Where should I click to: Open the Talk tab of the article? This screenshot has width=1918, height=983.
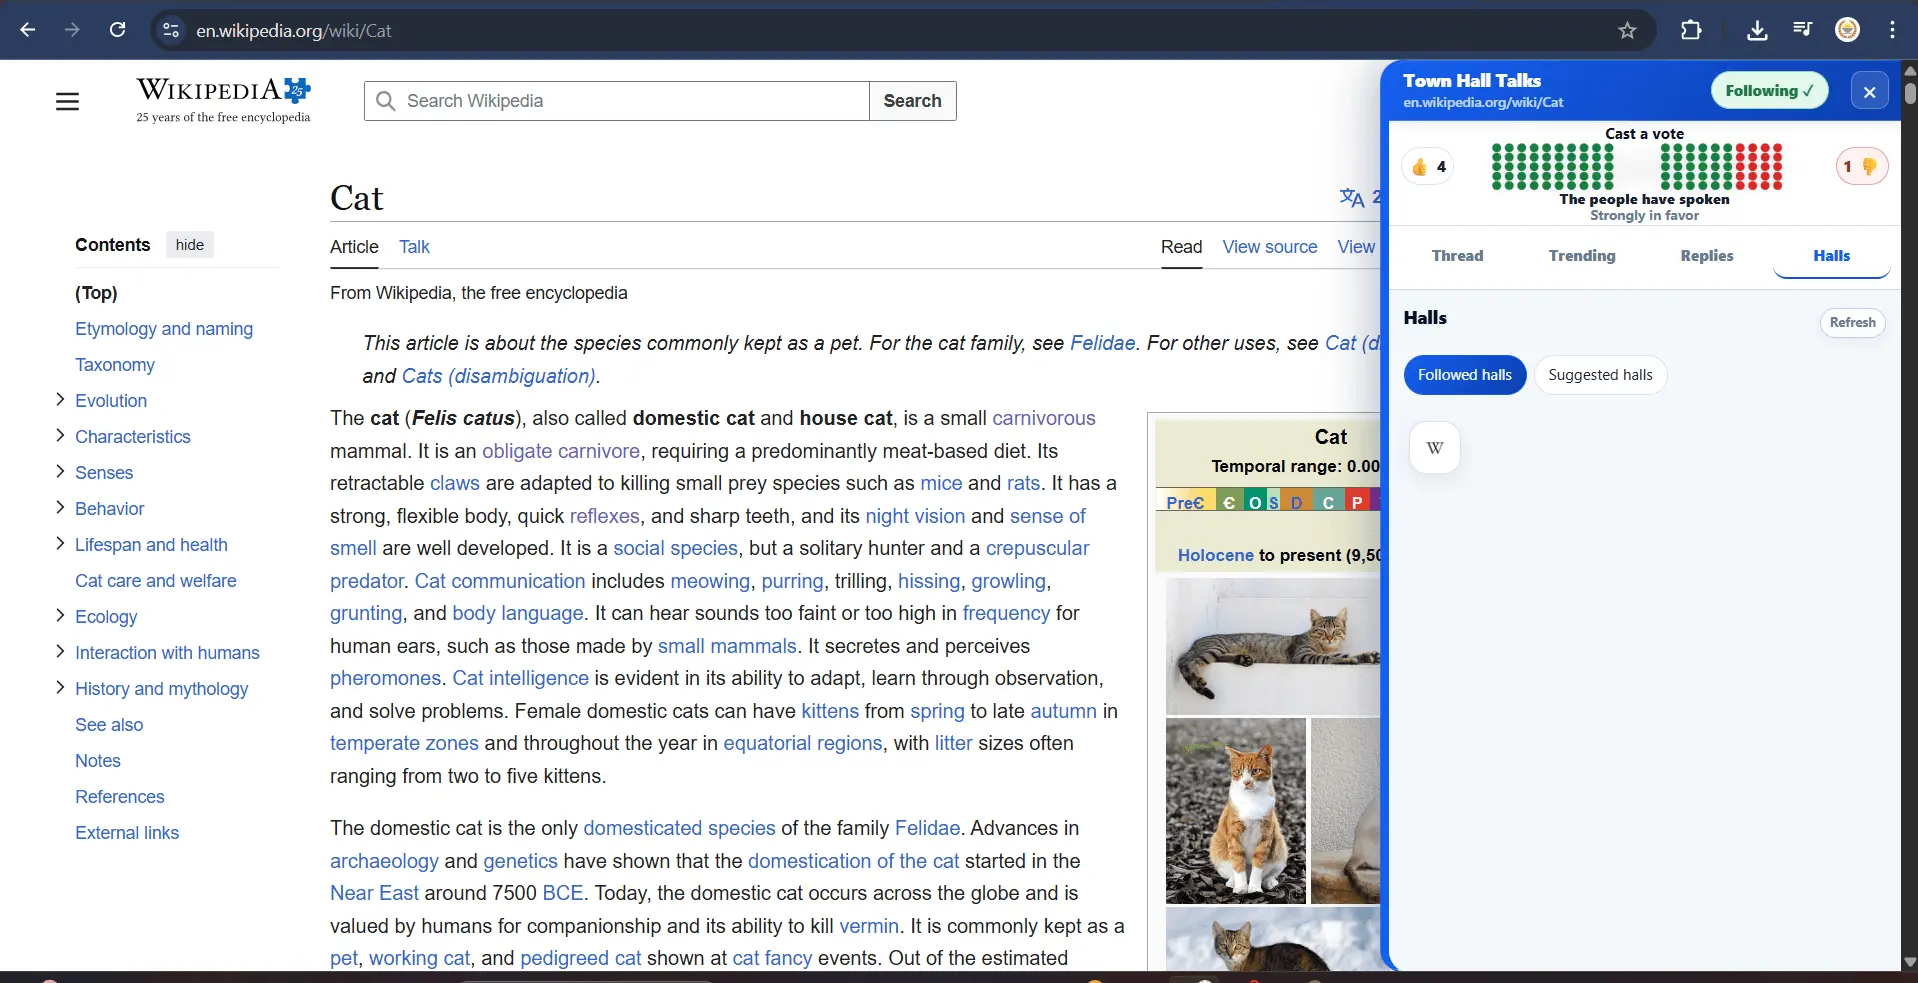click(x=414, y=247)
